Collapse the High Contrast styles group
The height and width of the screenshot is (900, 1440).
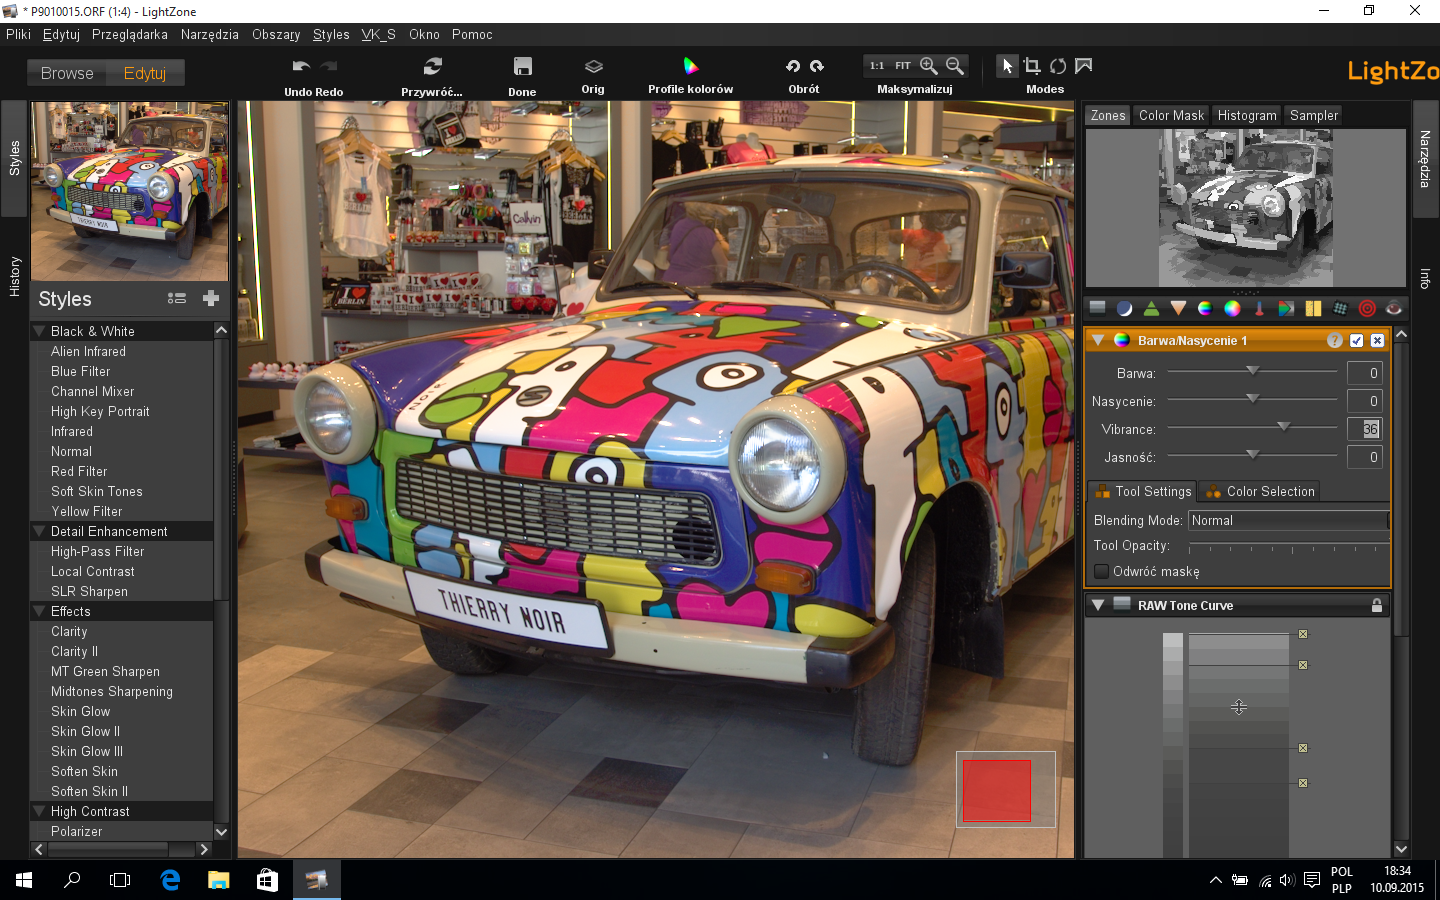(40, 811)
